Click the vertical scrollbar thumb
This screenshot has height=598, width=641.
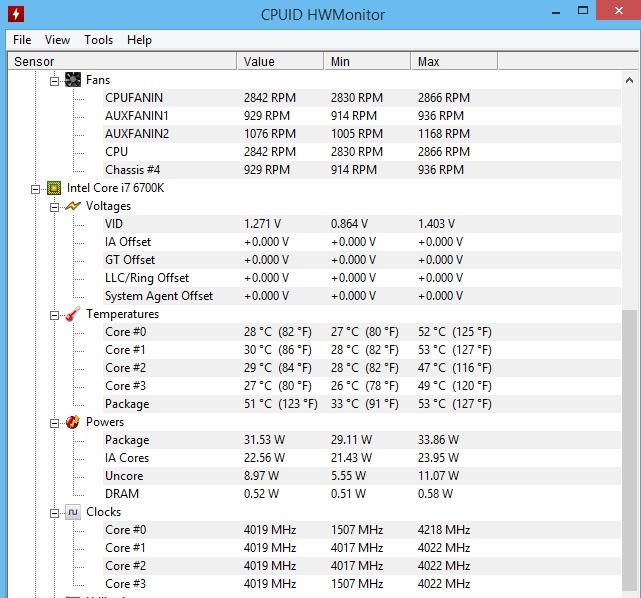click(630, 450)
